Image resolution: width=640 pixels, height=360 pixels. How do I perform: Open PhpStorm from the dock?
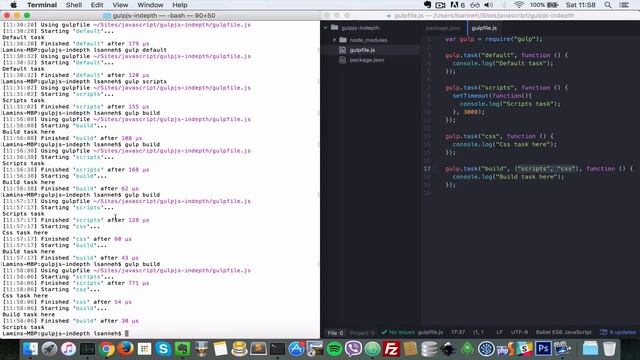(x=505, y=349)
